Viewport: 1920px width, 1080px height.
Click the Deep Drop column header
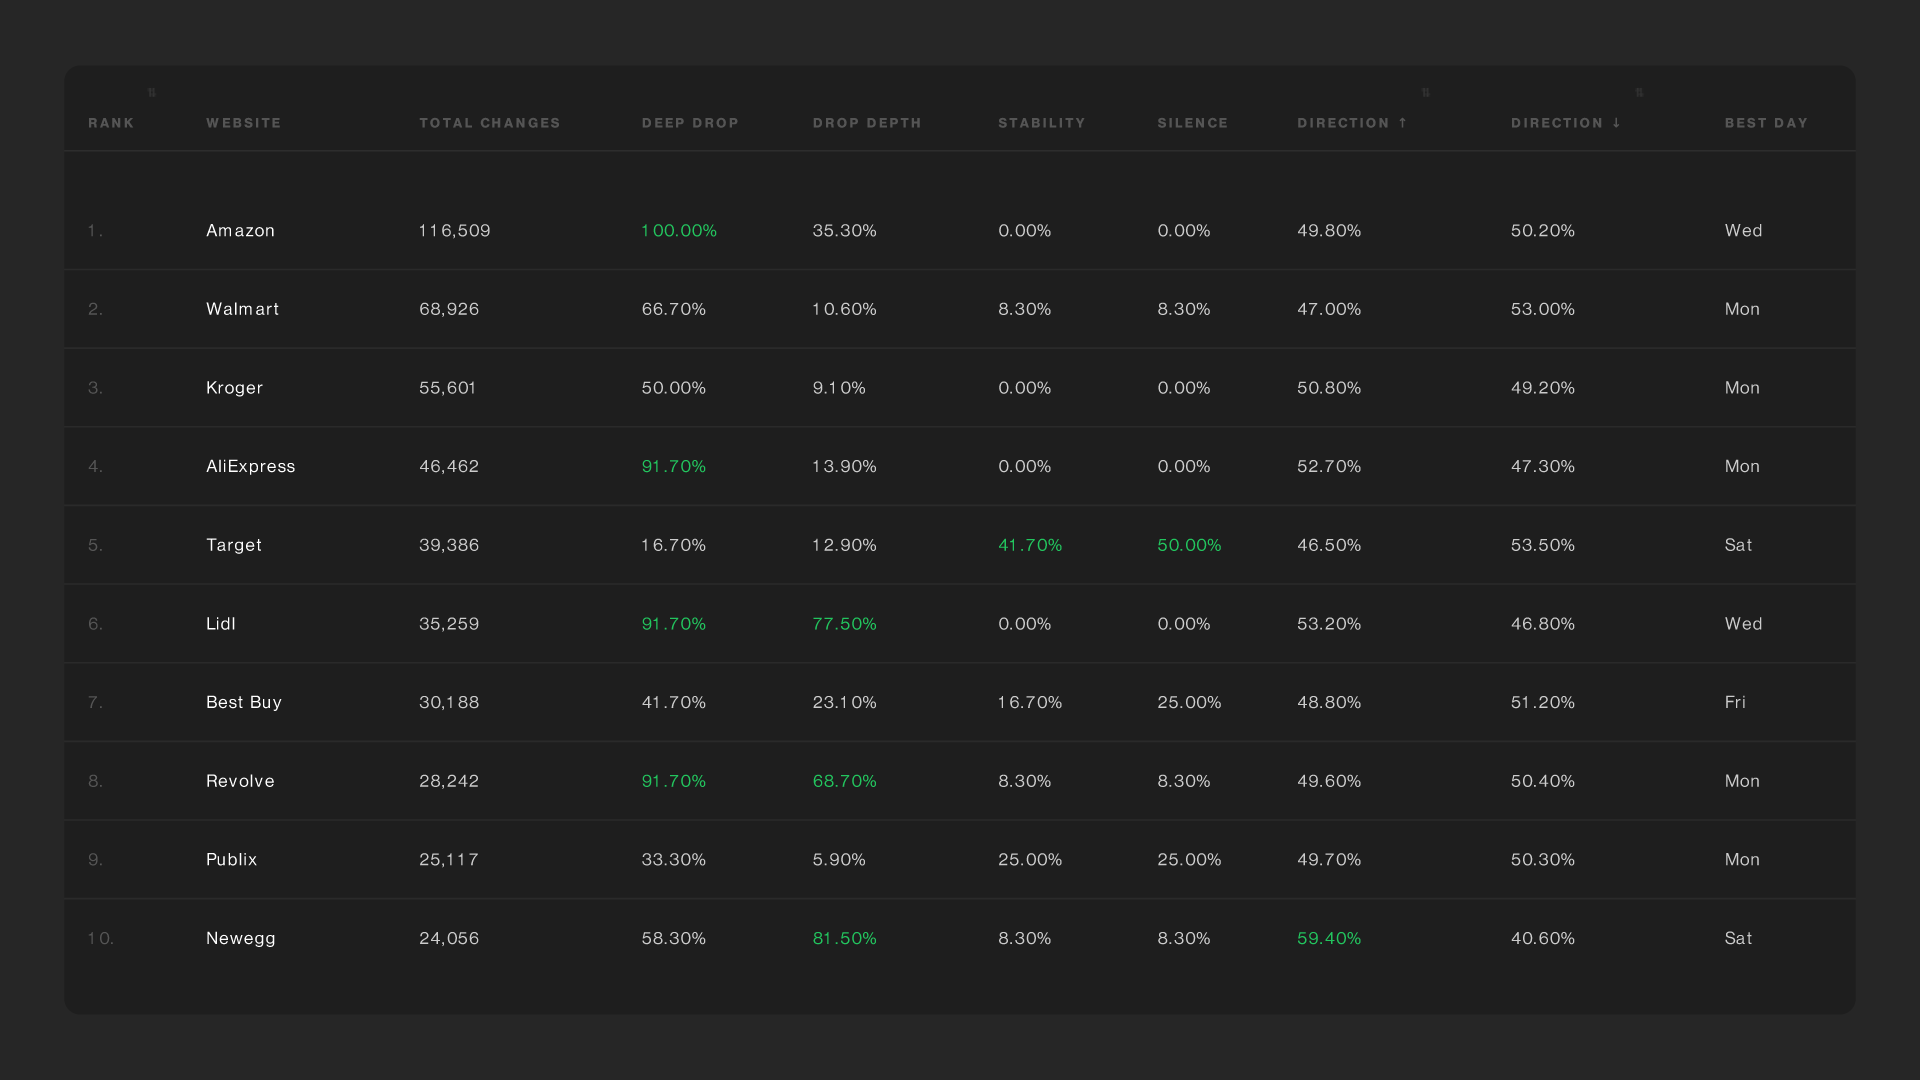(690, 123)
